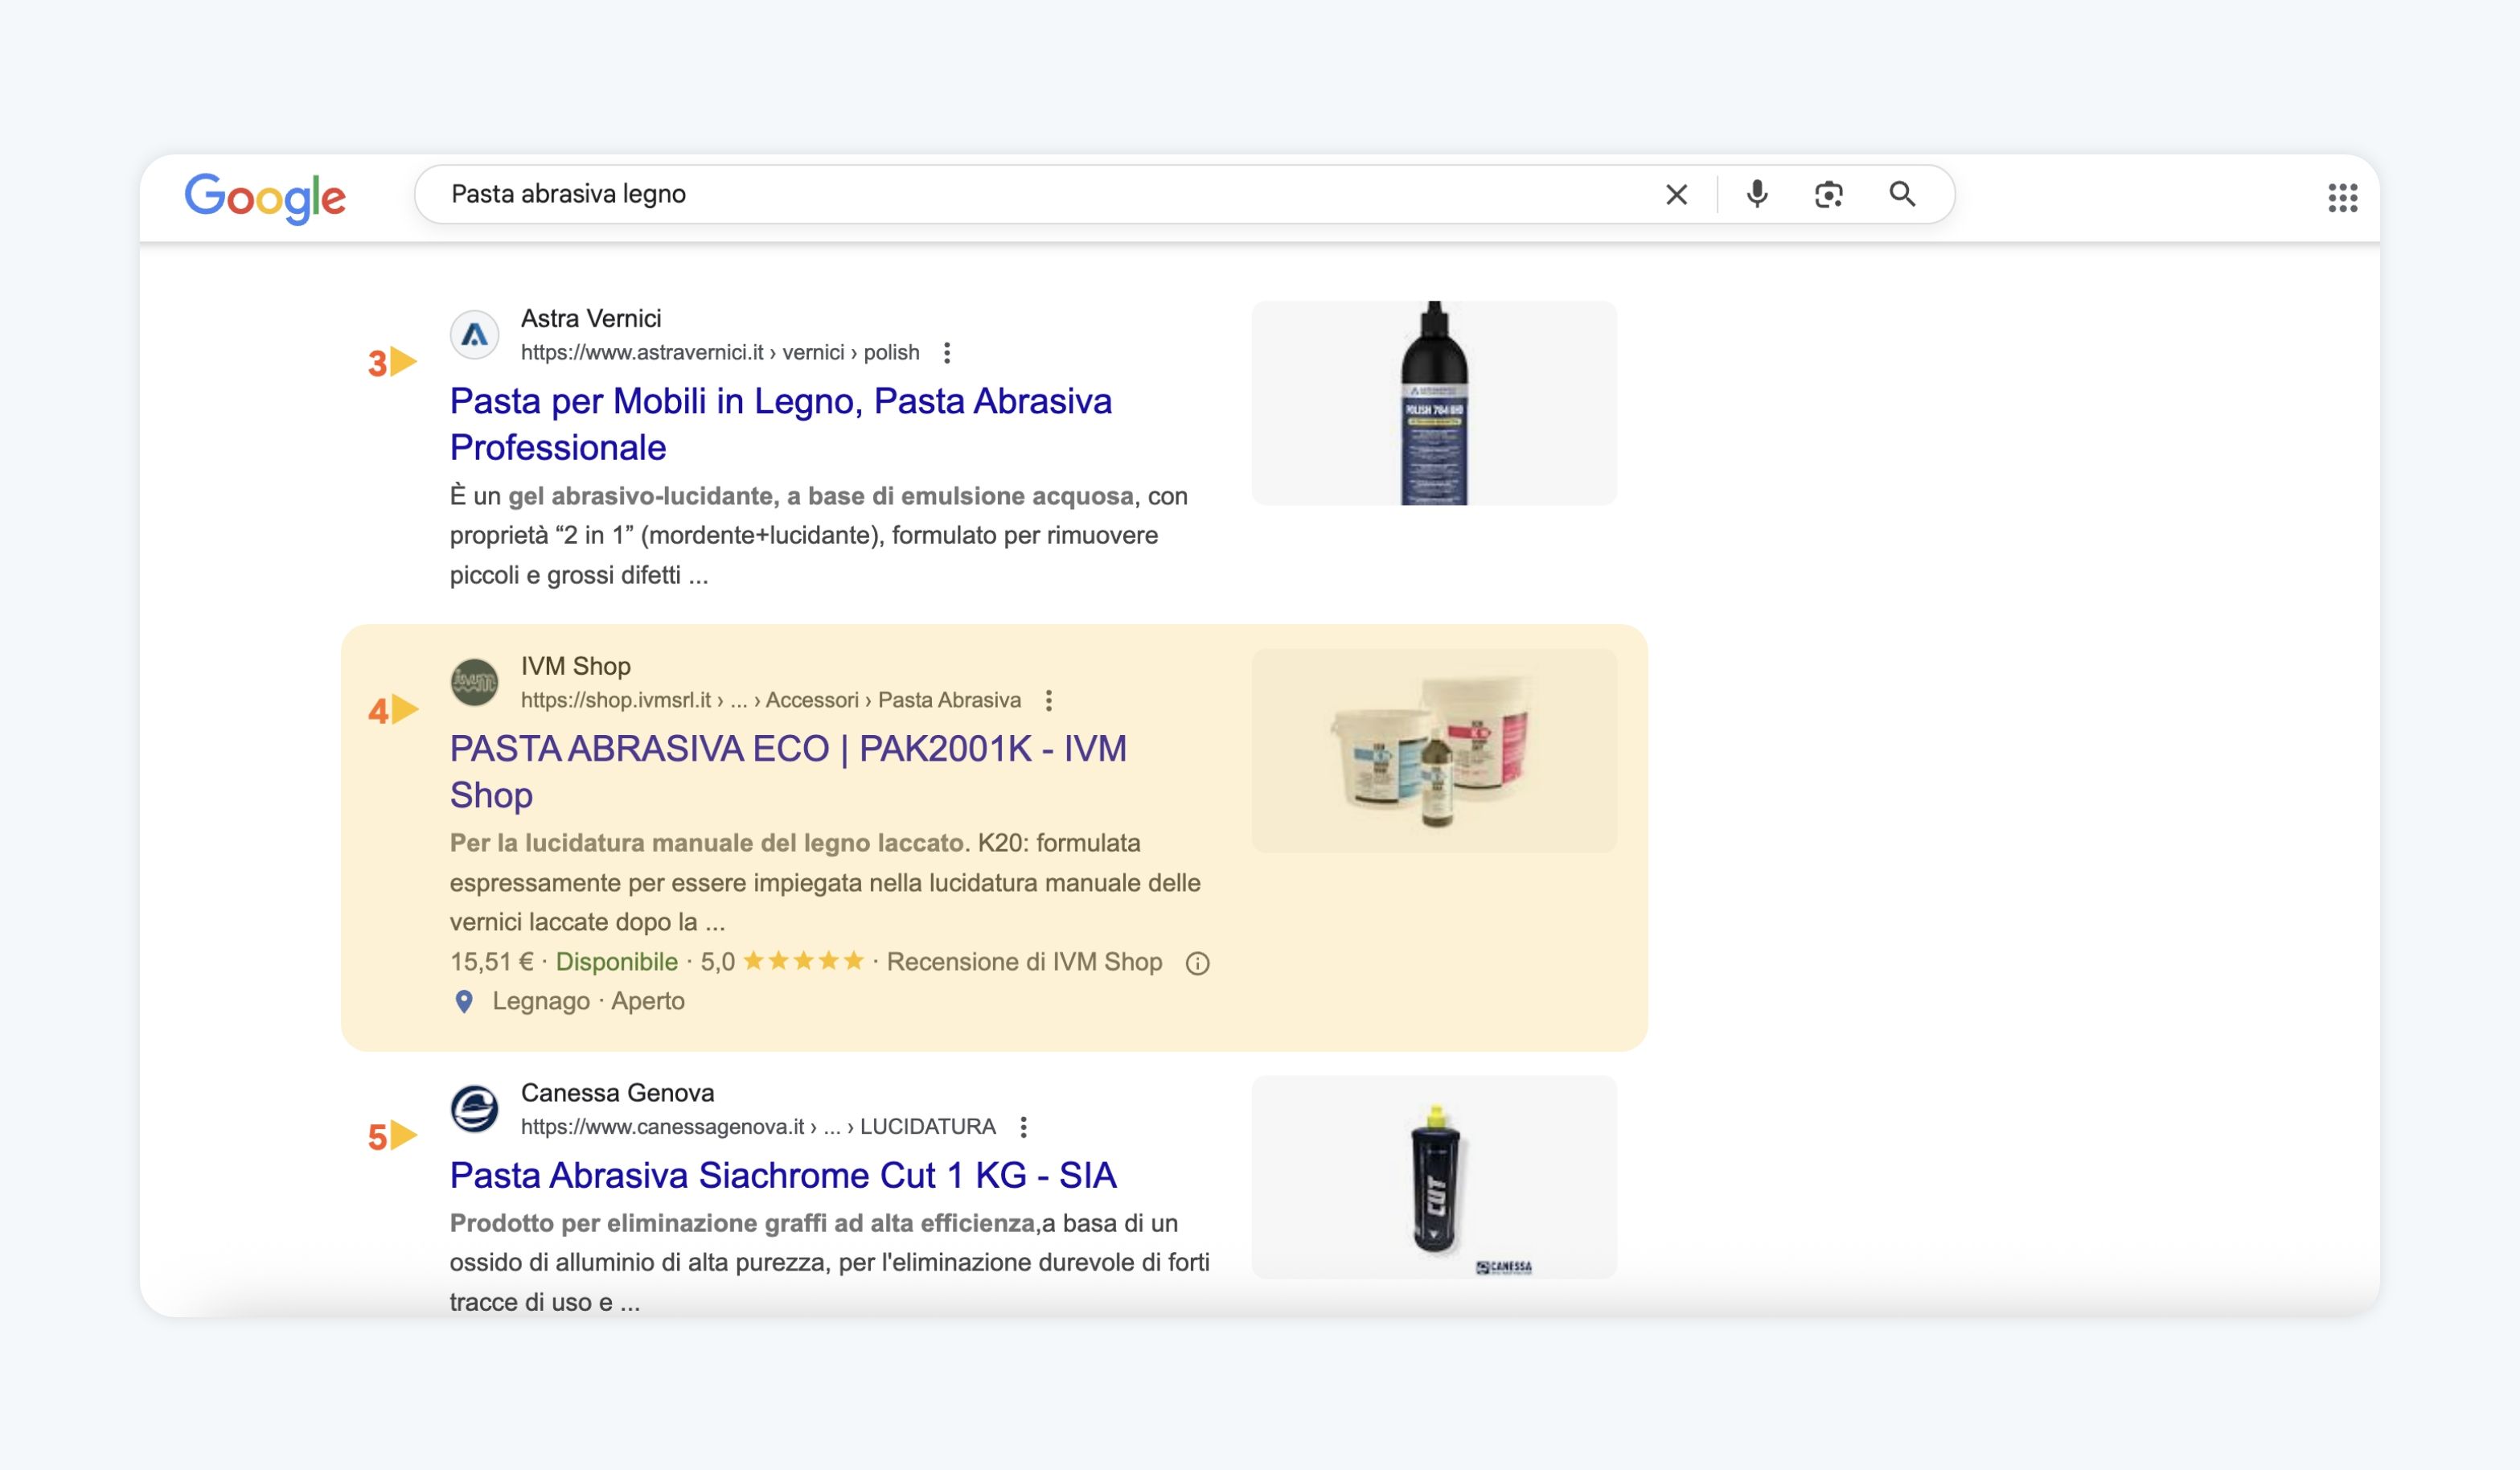
Task: Click the Astra Vernici site favicon
Action: (474, 335)
